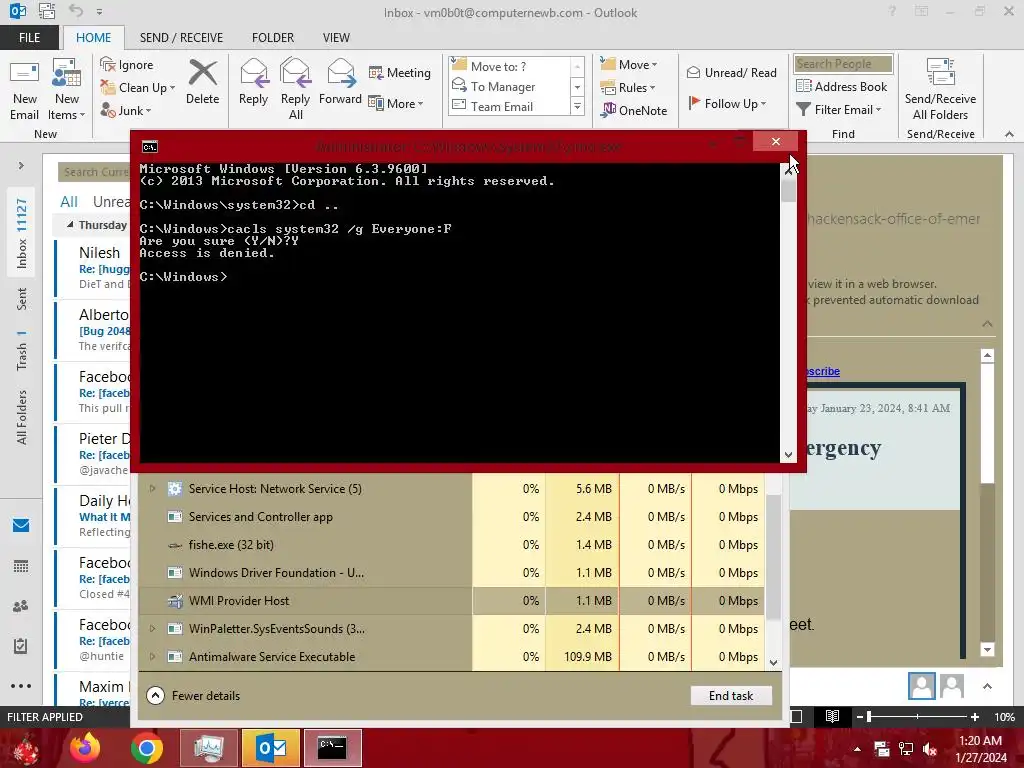Expand Antimalware Service Executable row
The height and width of the screenshot is (768, 1024).
tap(152, 656)
